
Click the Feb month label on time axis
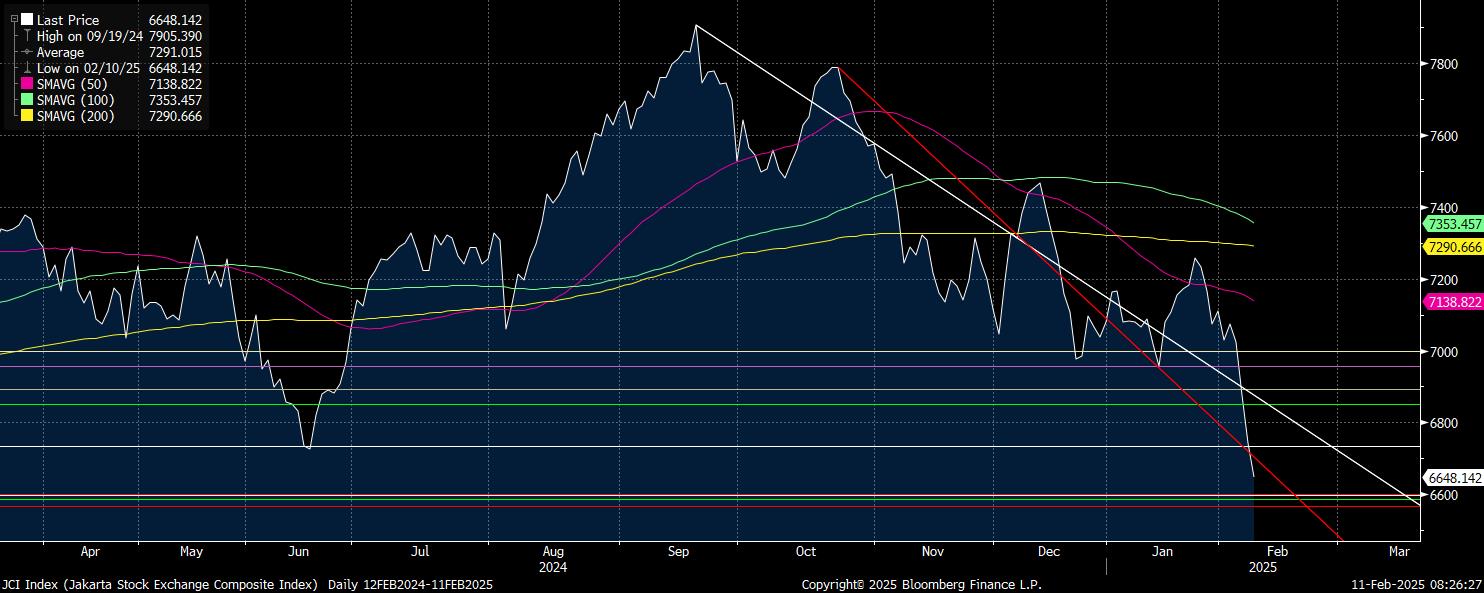[1277, 551]
